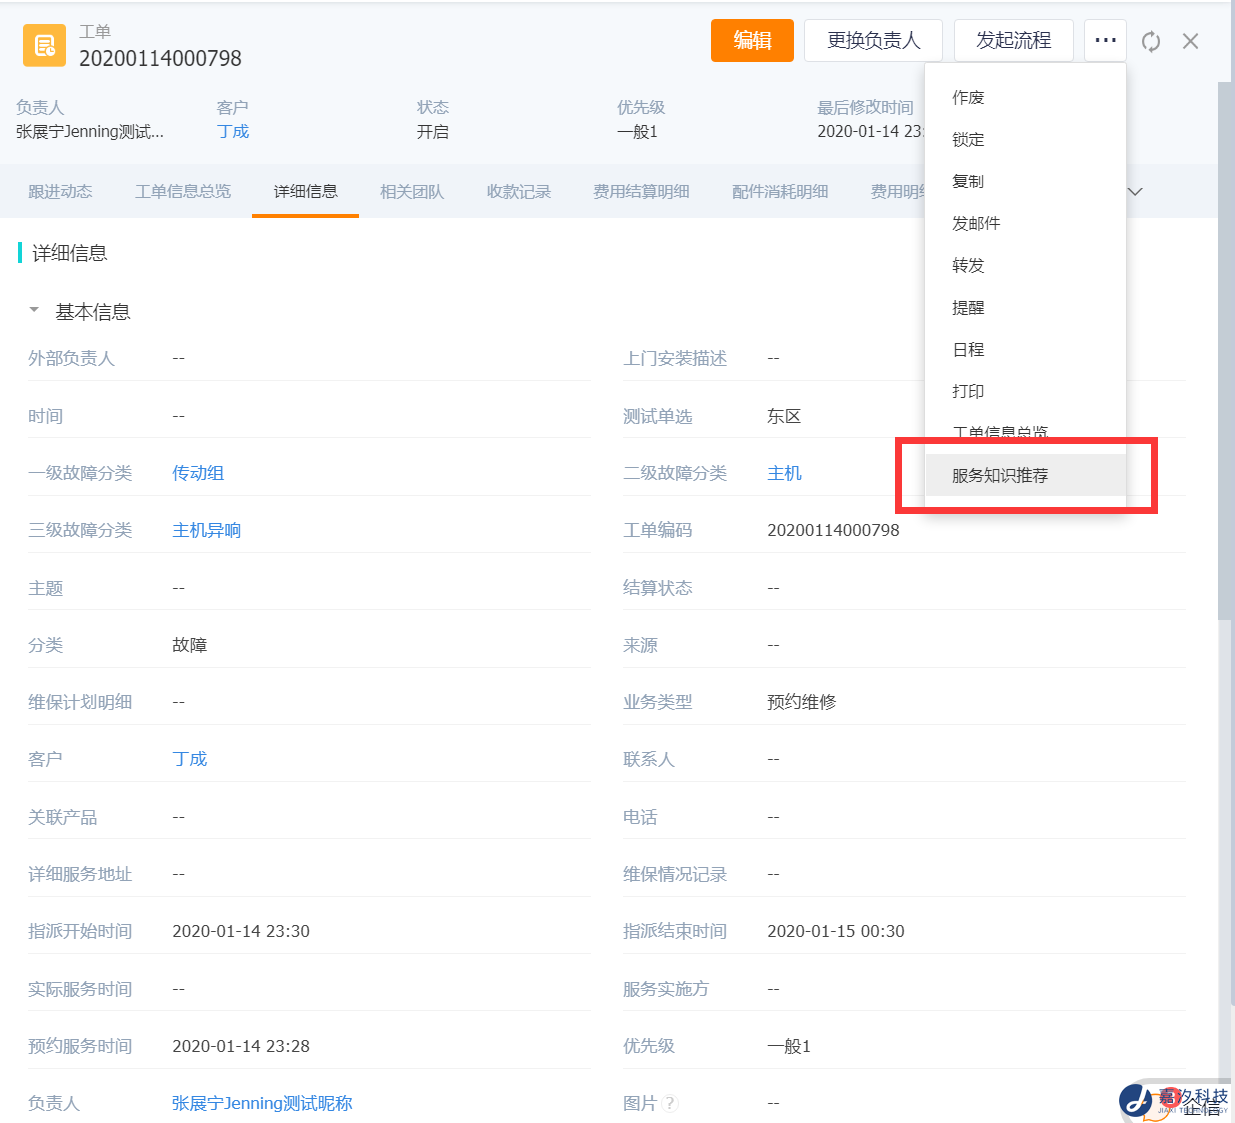Open customer link 丁成 in header
Screen dimensions: 1235x1123
coord(233,131)
